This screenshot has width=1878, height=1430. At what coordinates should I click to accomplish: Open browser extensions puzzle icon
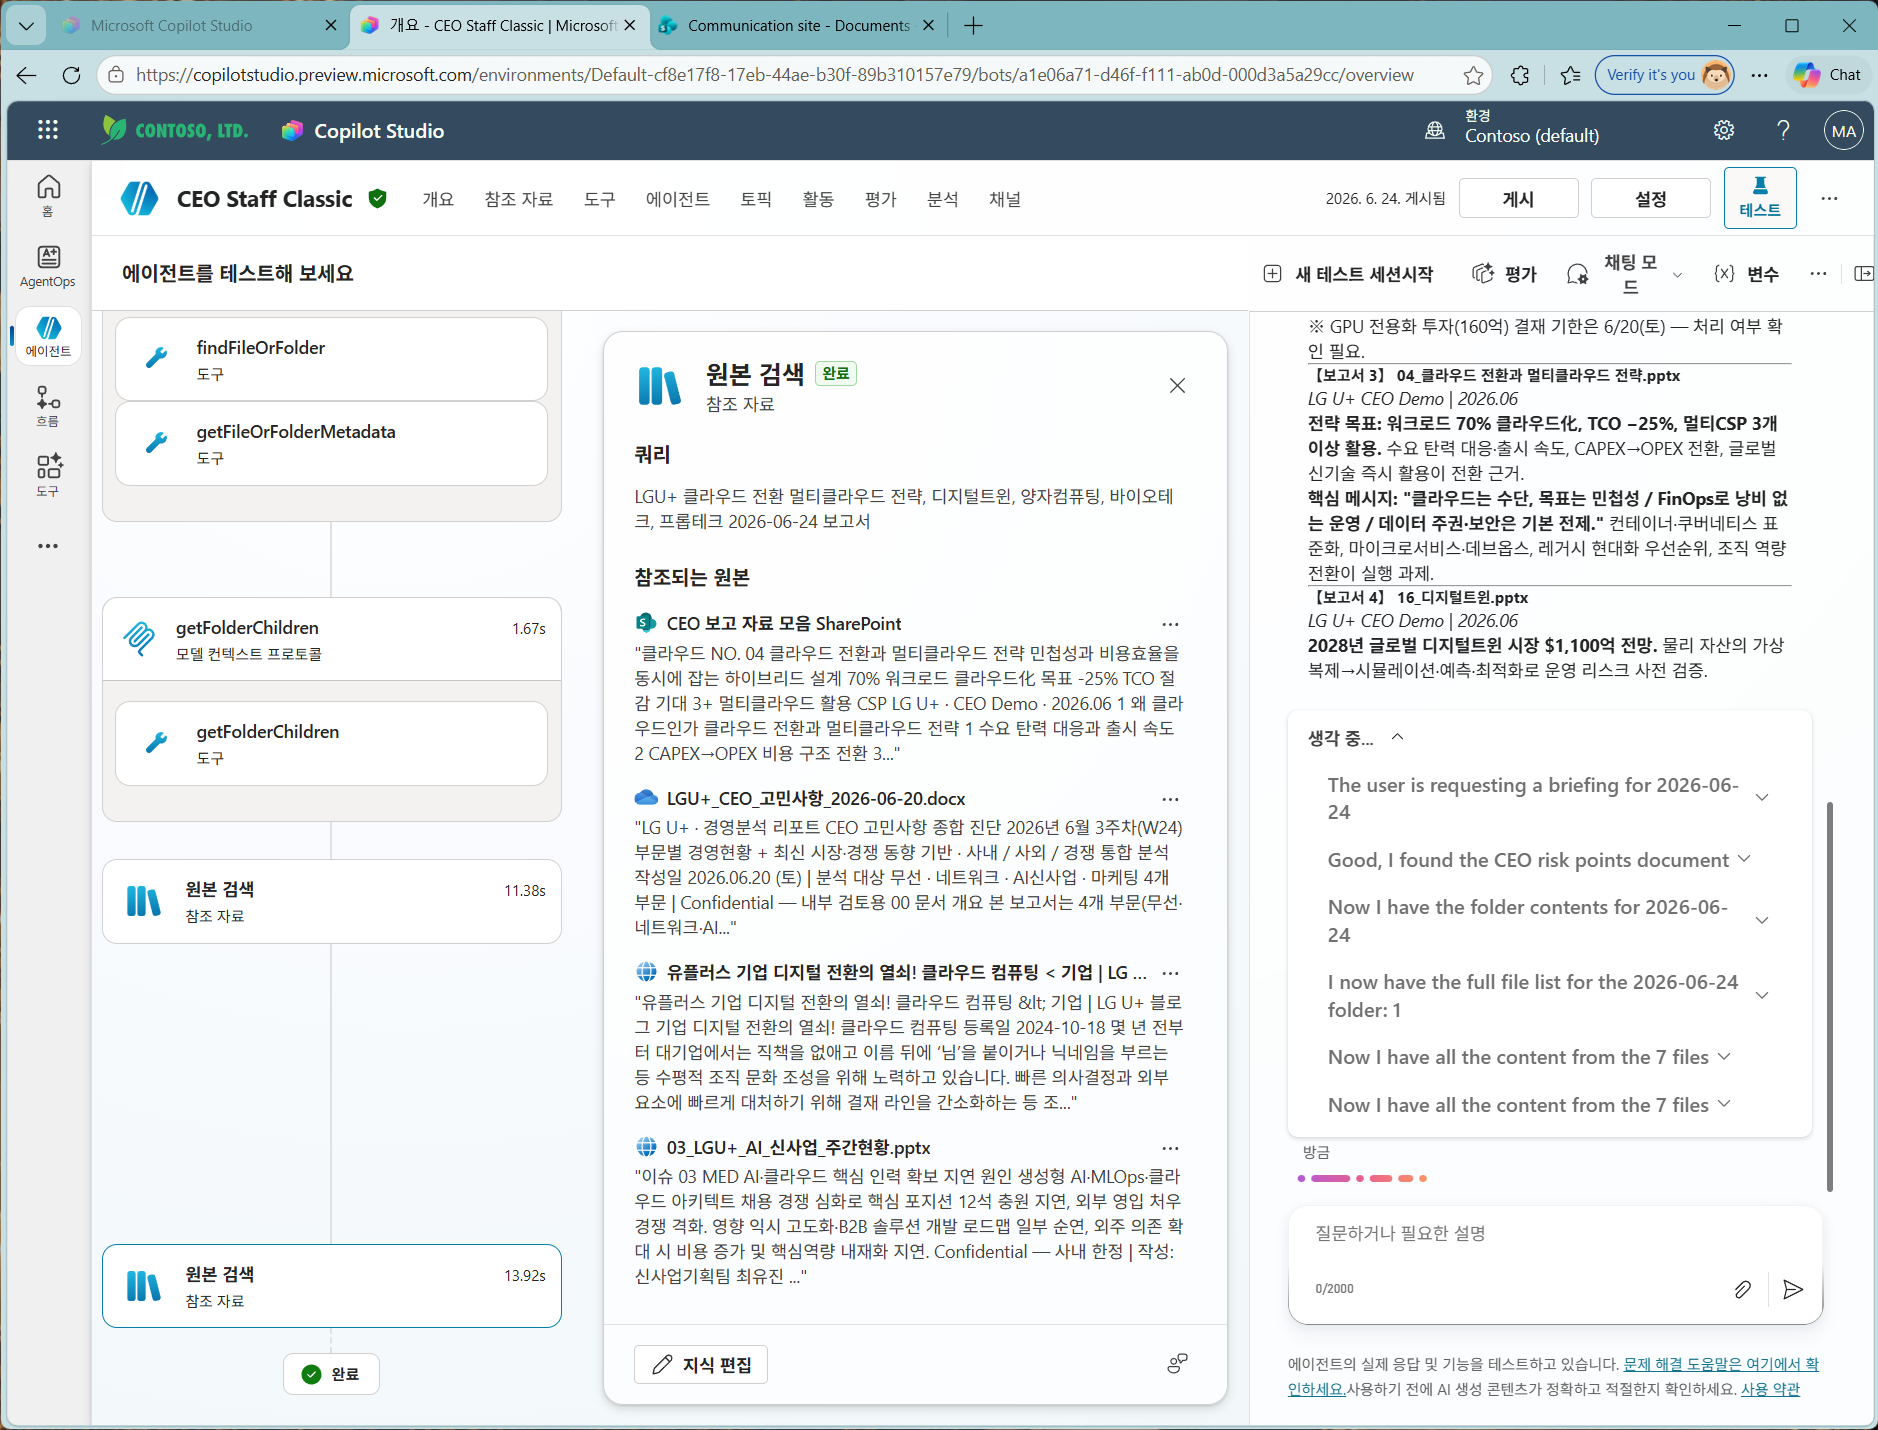(1520, 75)
